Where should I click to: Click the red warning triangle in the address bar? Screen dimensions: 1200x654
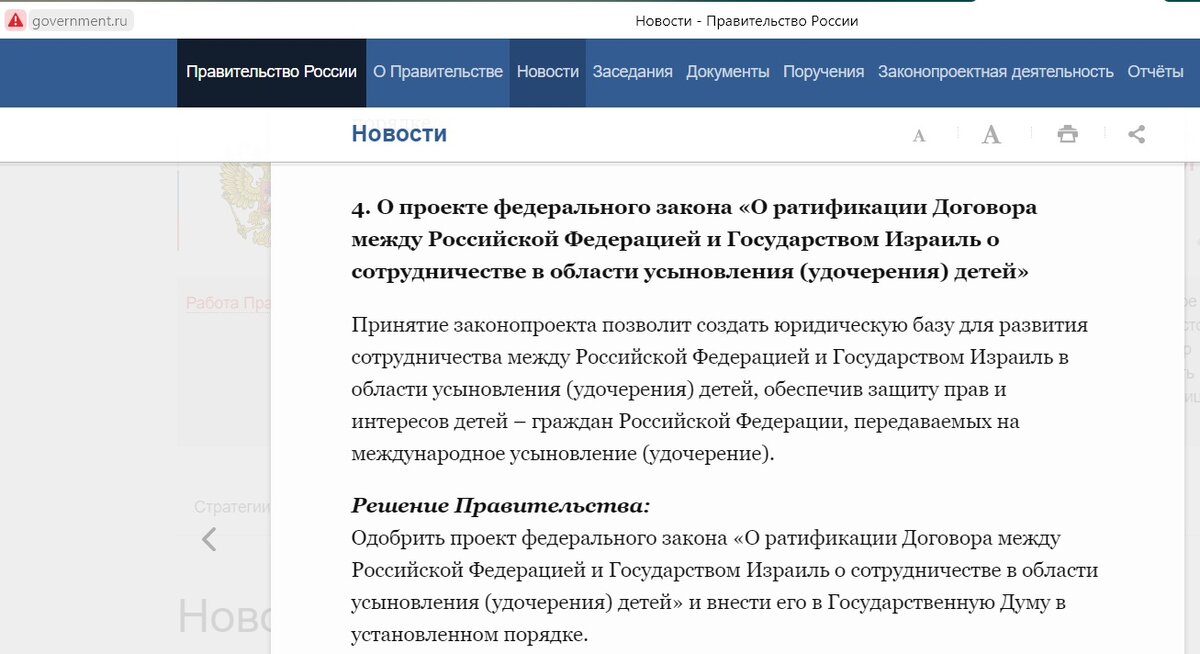tap(14, 18)
